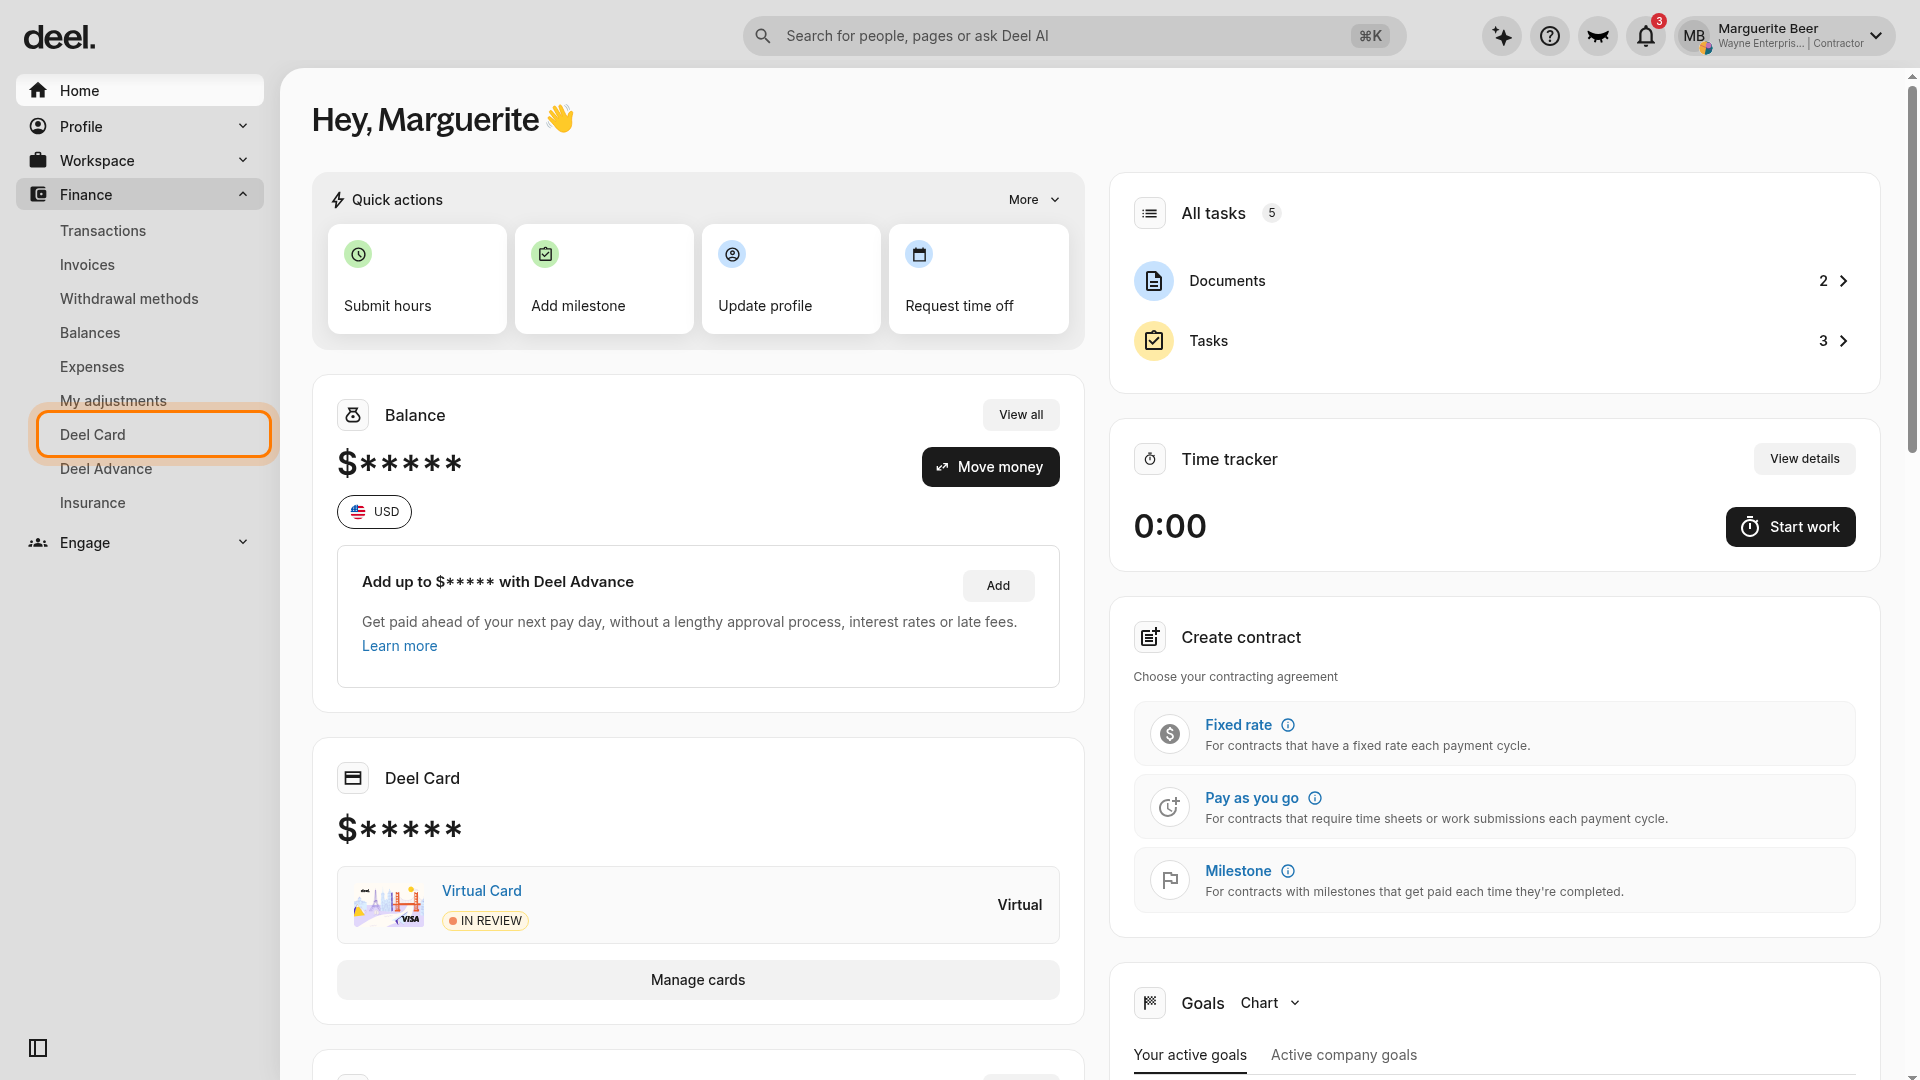Screen dimensions: 1920x1080
Task: Show info icon next to Fixed rate
Action: (1288, 725)
